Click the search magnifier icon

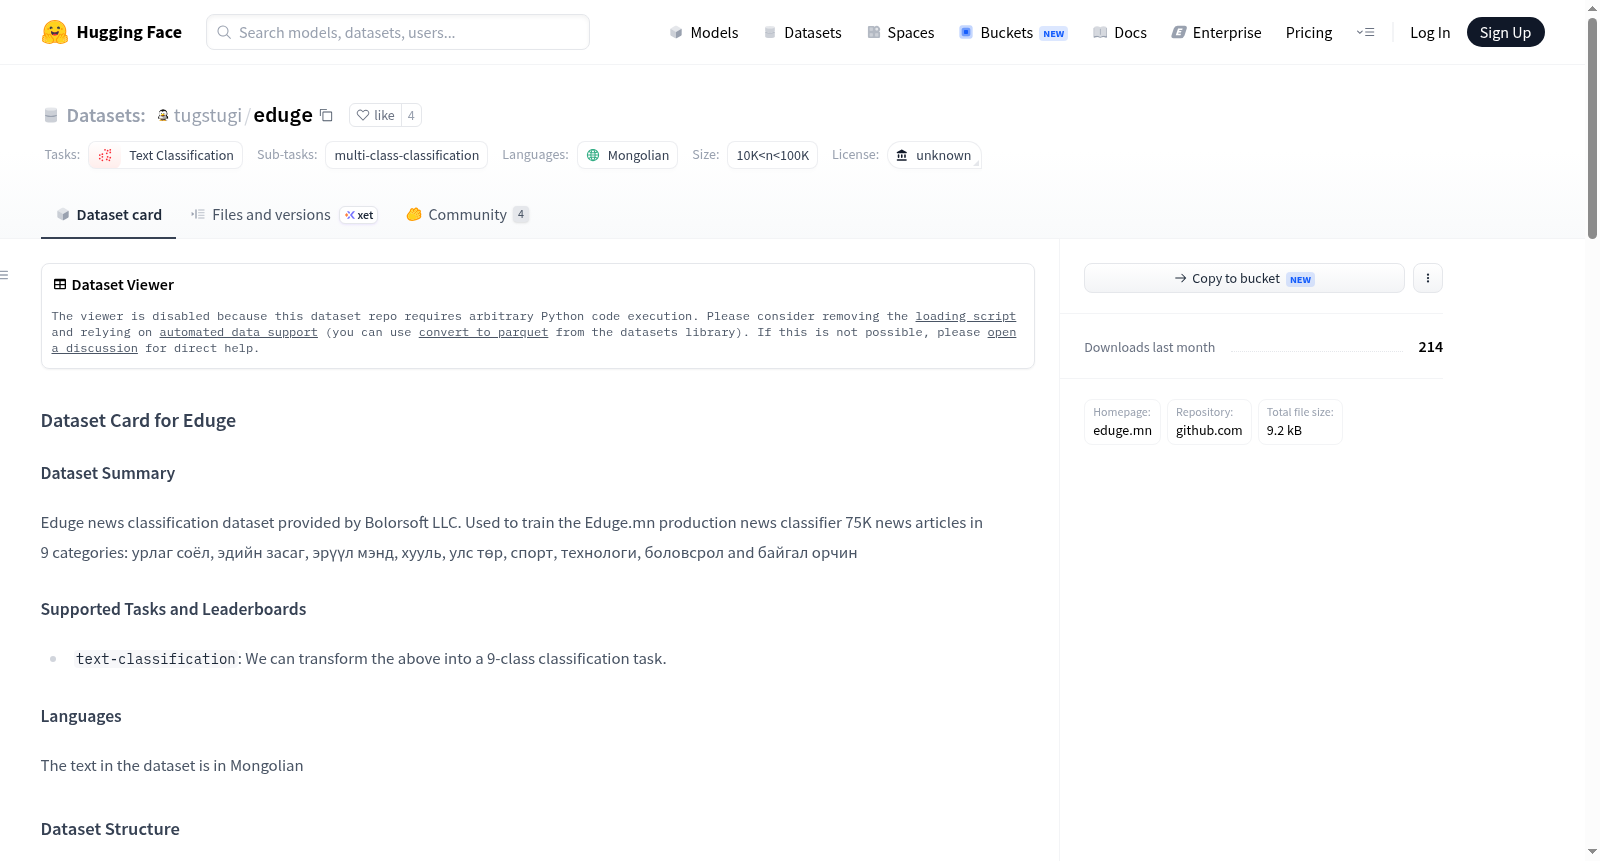coord(225,32)
